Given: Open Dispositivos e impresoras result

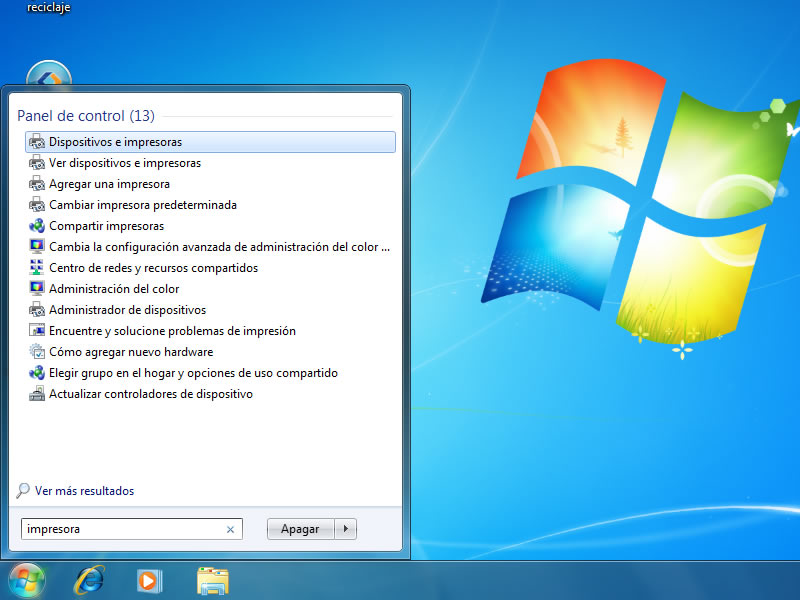Looking at the screenshot, I should coord(210,142).
